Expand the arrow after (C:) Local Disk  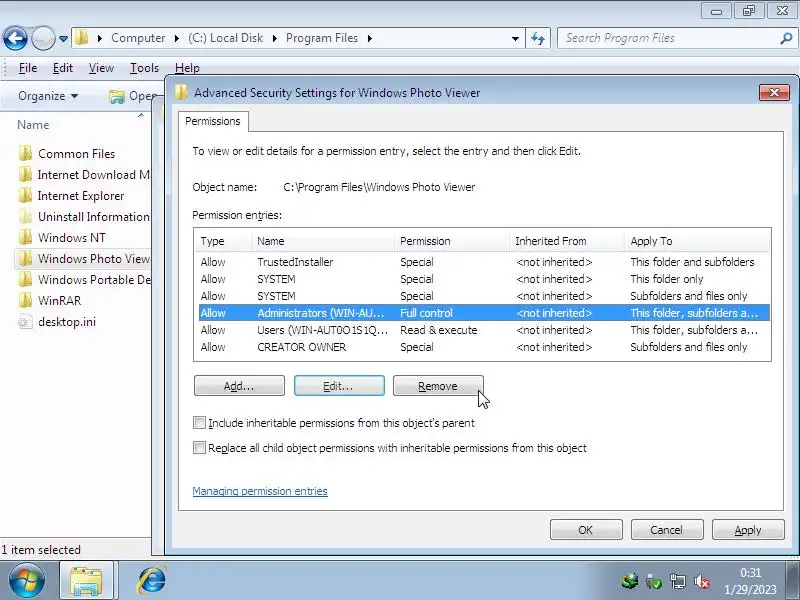pos(274,38)
